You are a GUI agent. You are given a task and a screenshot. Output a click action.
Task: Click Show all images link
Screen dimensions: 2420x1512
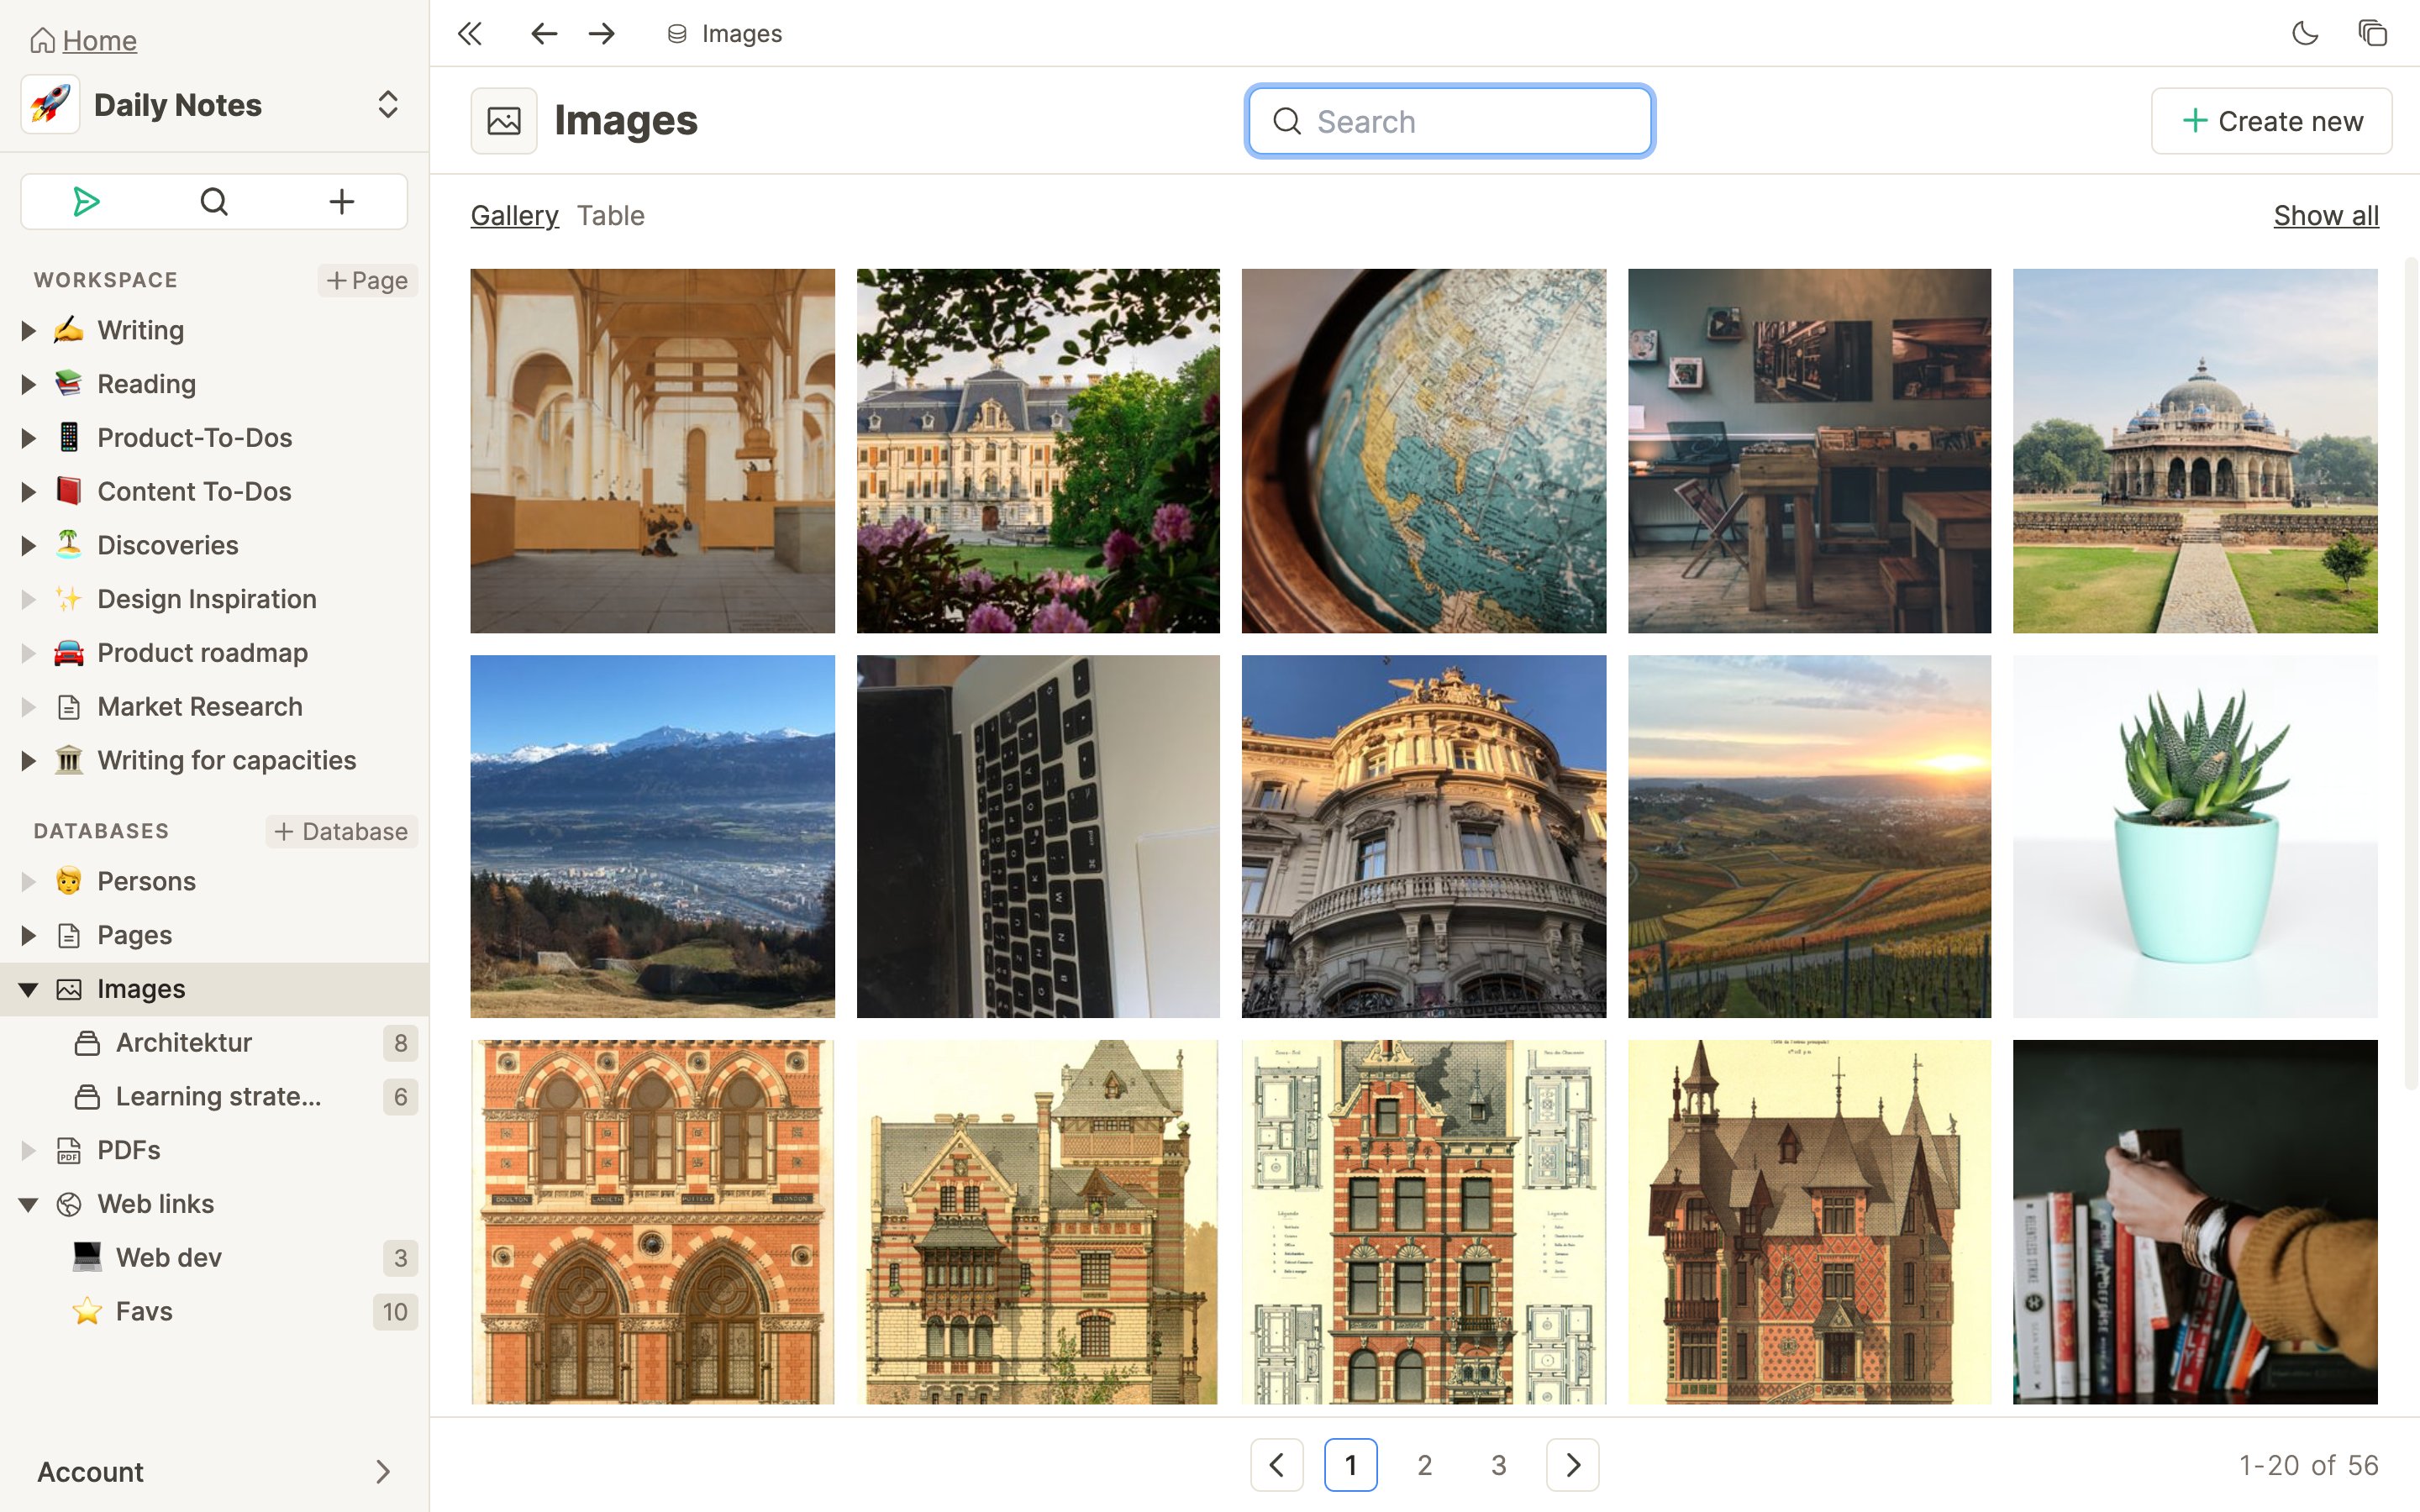tap(2326, 213)
